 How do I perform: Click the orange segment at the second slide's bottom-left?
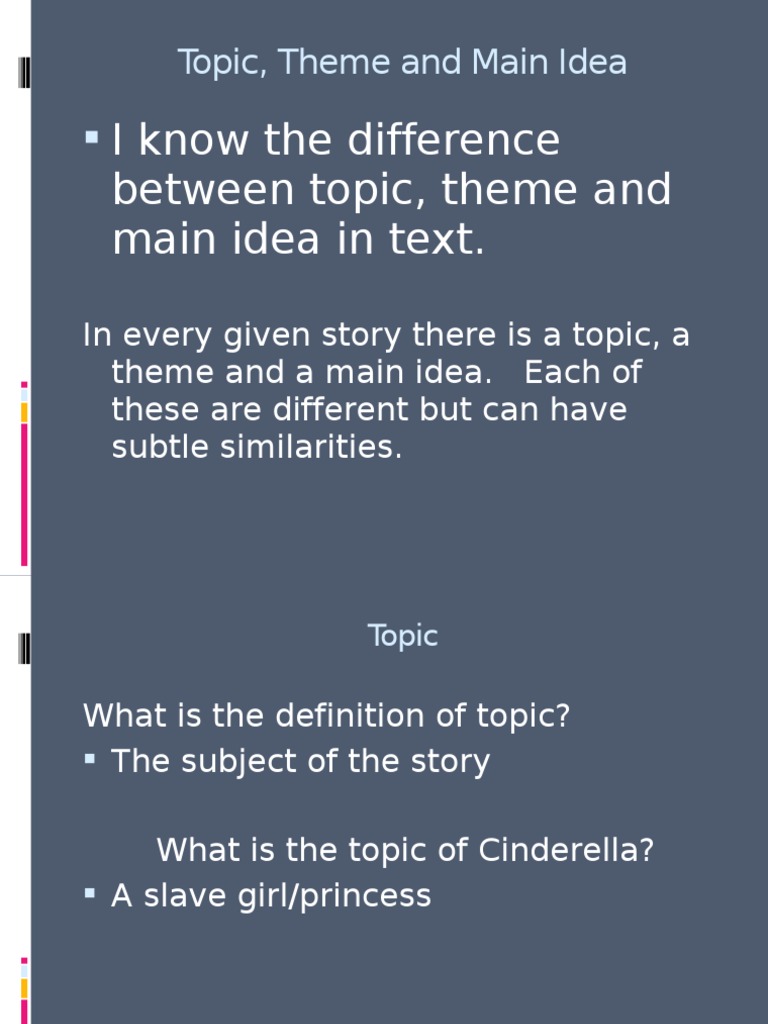pos(24,988)
